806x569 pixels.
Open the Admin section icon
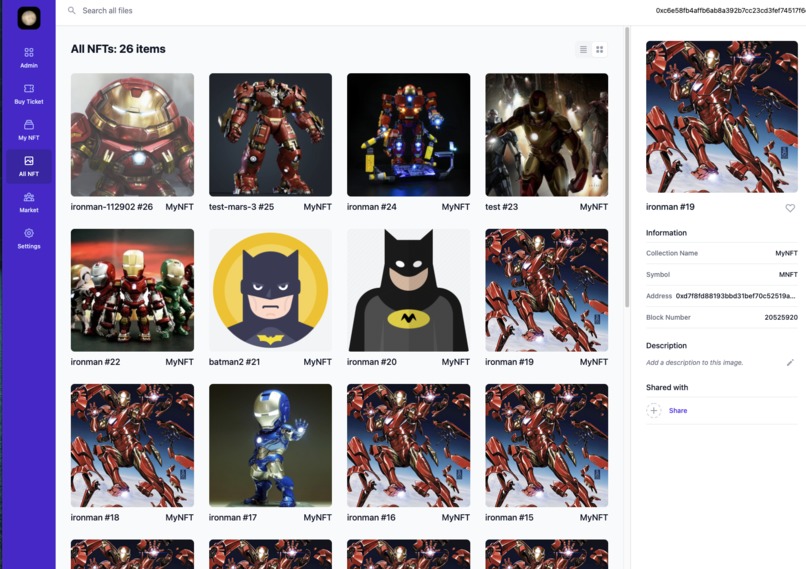pyautogui.click(x=29, y=52)
